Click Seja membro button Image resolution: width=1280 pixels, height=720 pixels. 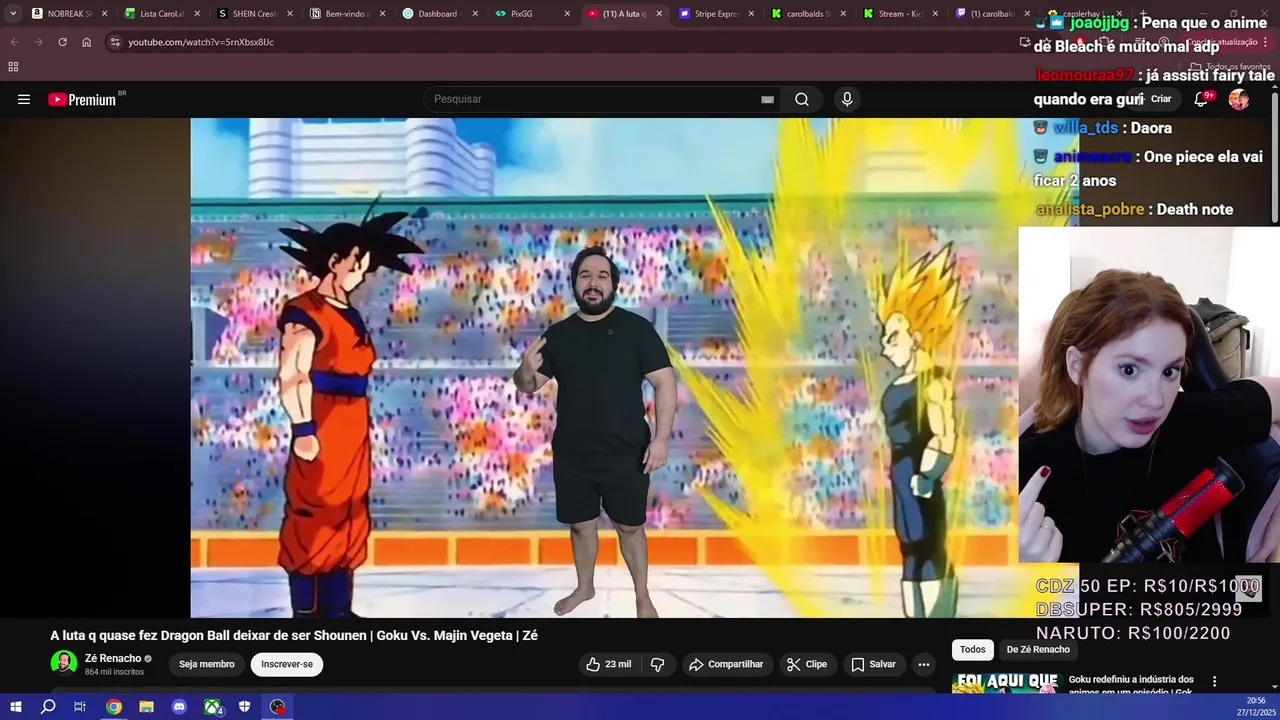tap(207, 664)
